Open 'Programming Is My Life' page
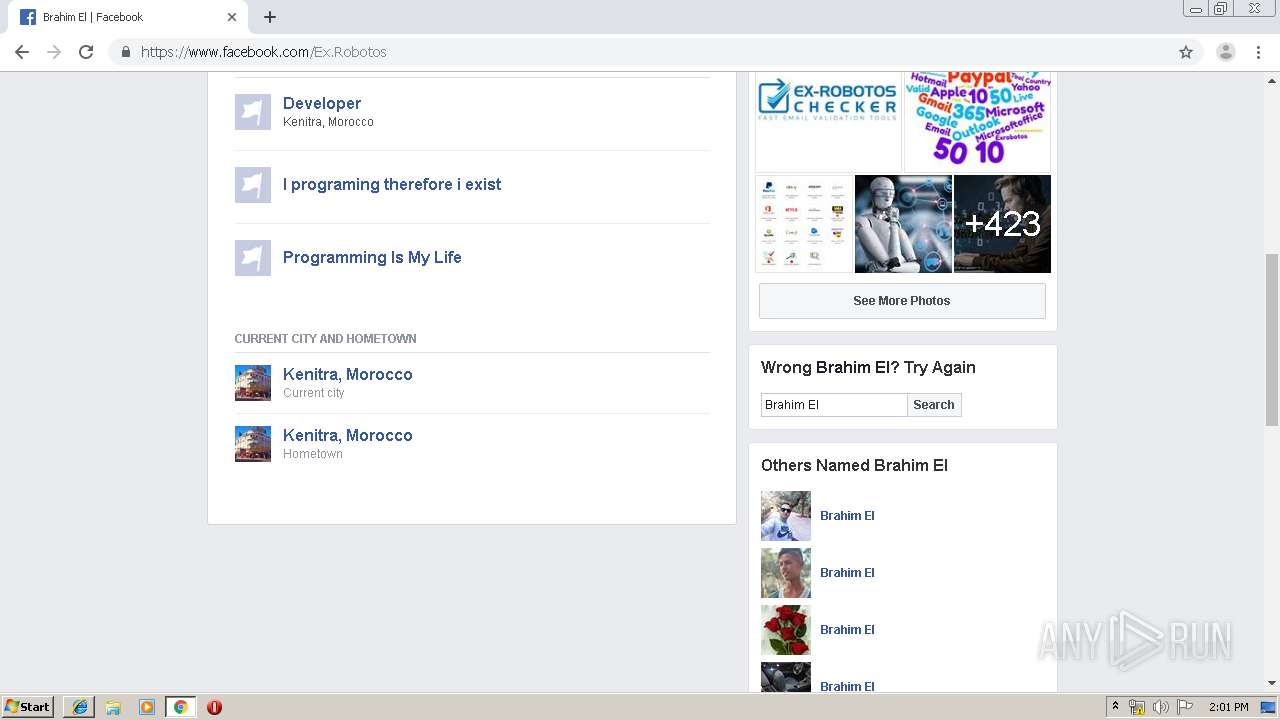 [x=372, y=257]
